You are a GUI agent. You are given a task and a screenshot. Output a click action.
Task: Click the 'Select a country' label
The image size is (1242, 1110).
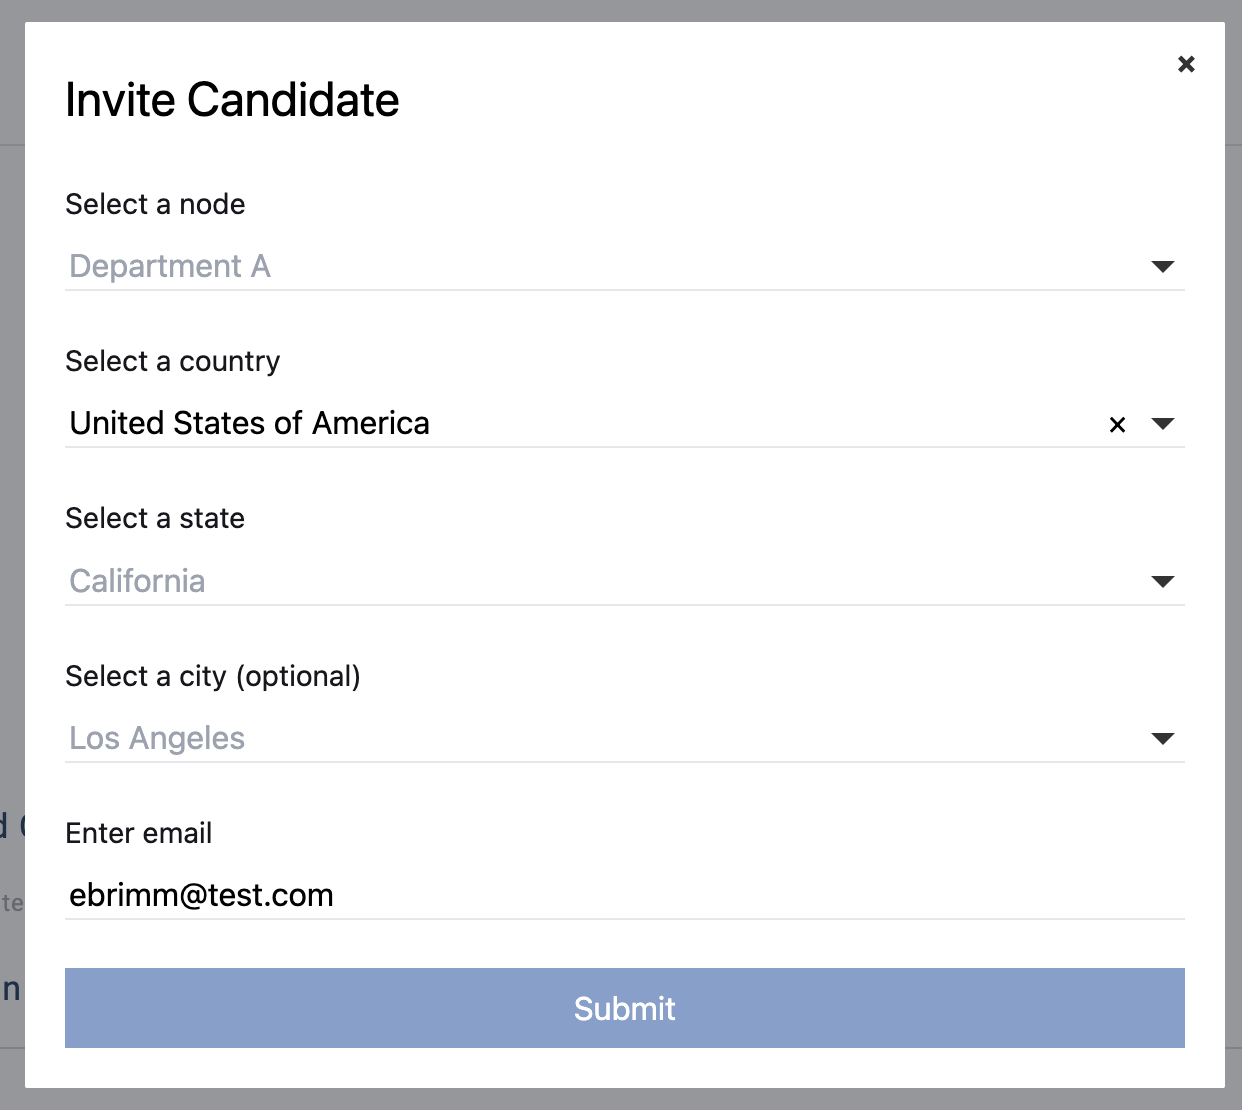click(x=173, y=361)
